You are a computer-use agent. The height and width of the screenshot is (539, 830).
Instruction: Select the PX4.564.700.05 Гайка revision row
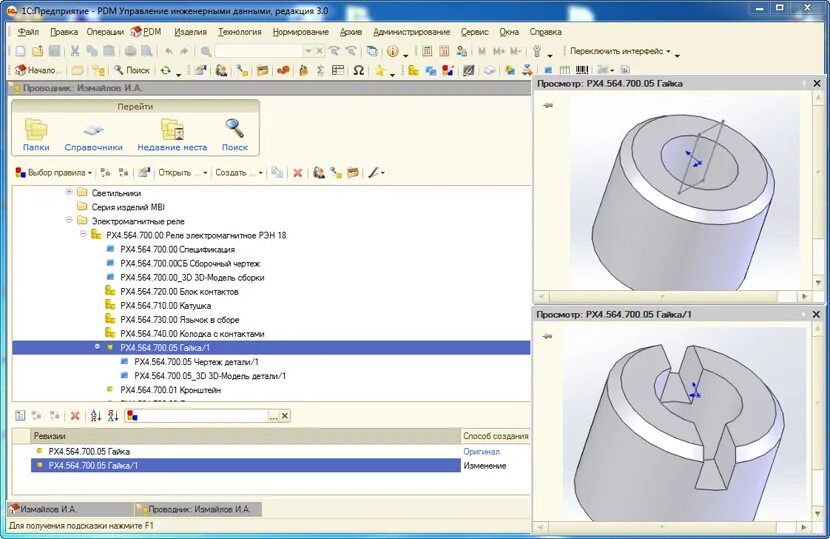point(246,452)
